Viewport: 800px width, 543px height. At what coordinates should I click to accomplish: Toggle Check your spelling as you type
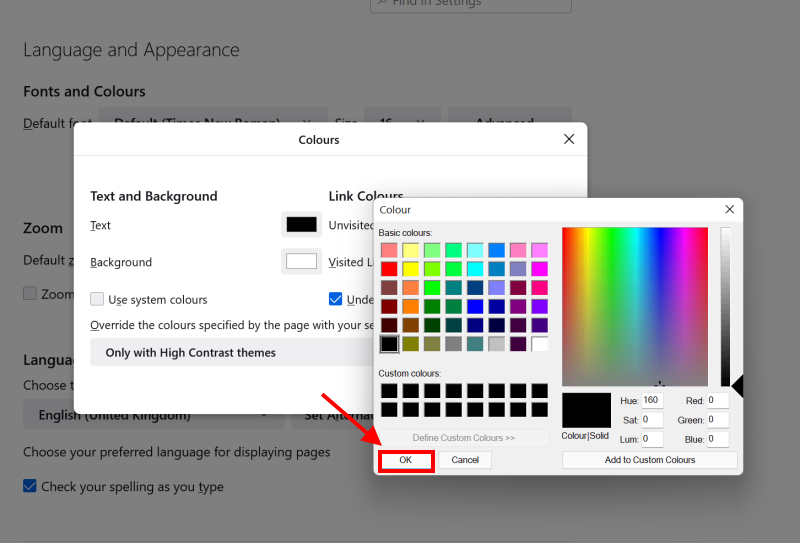[x=30, y=487]
